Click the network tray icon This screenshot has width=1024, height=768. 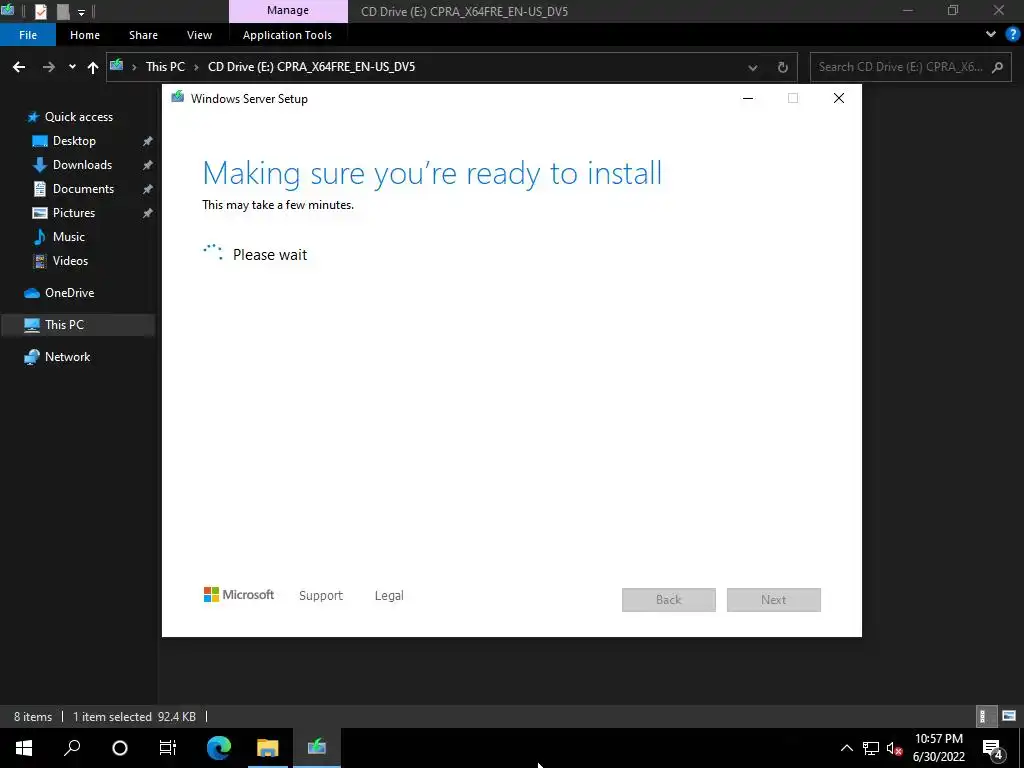point(871,748)
